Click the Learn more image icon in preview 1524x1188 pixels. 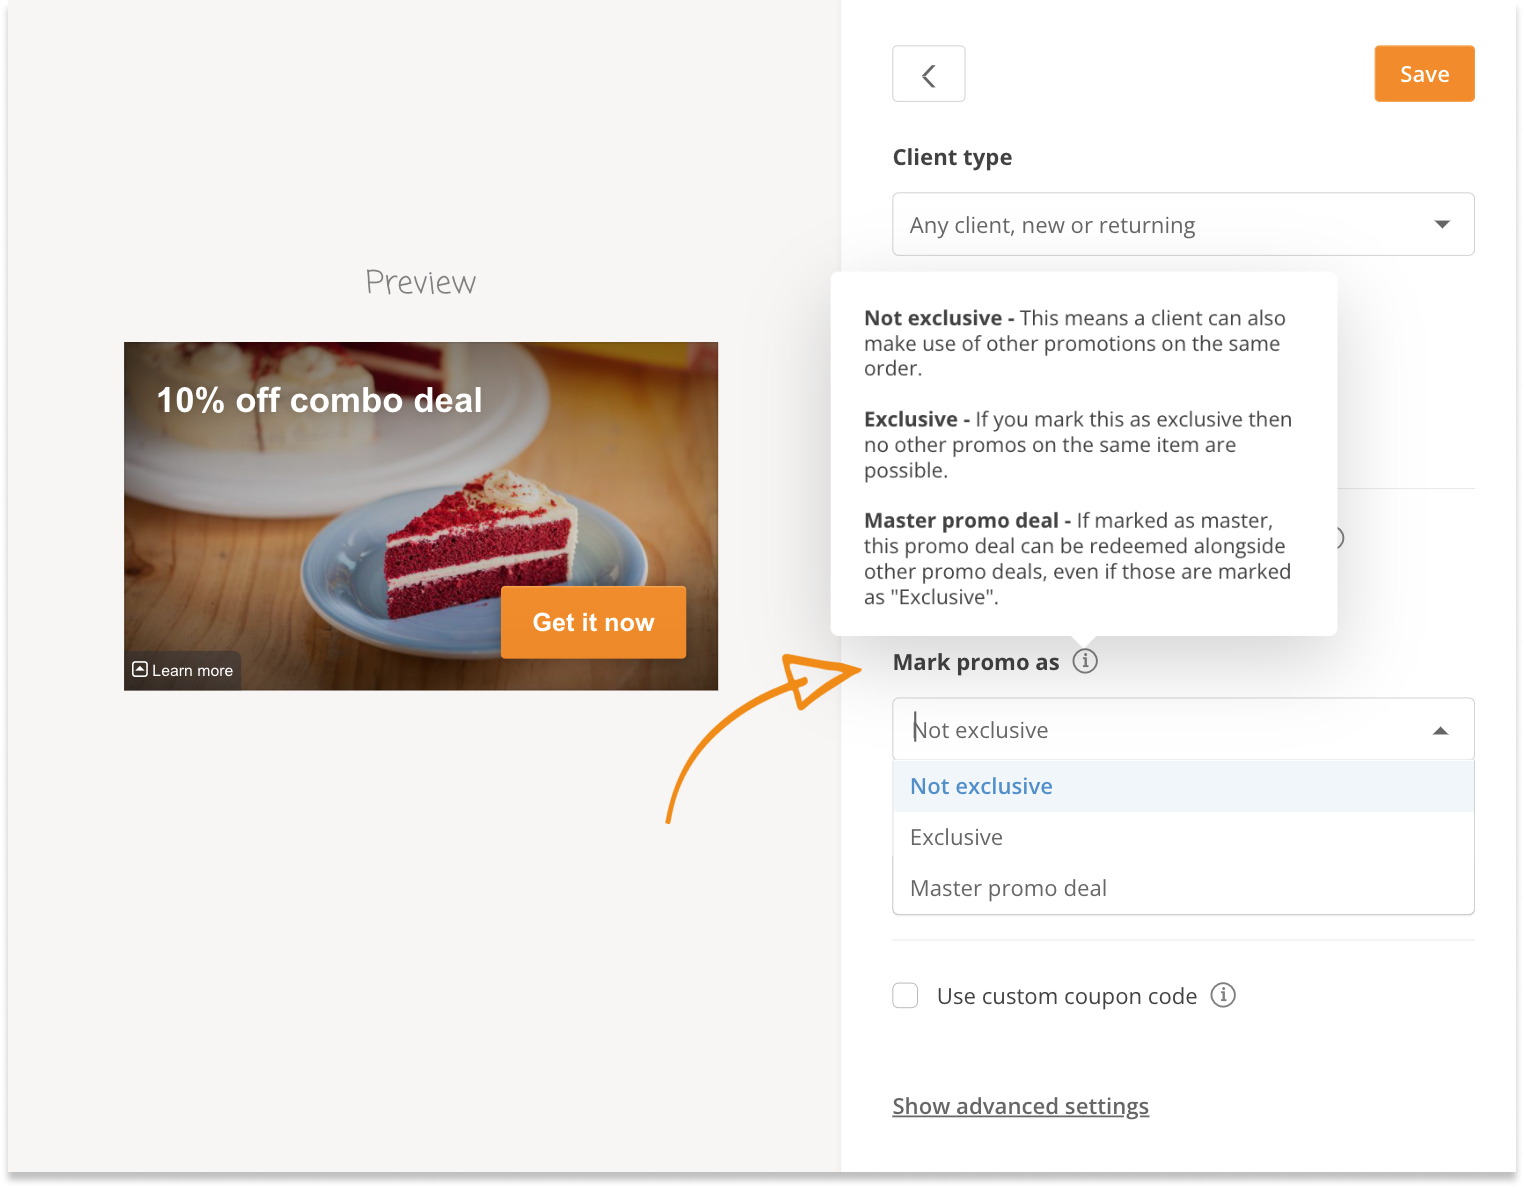(140, 670)
